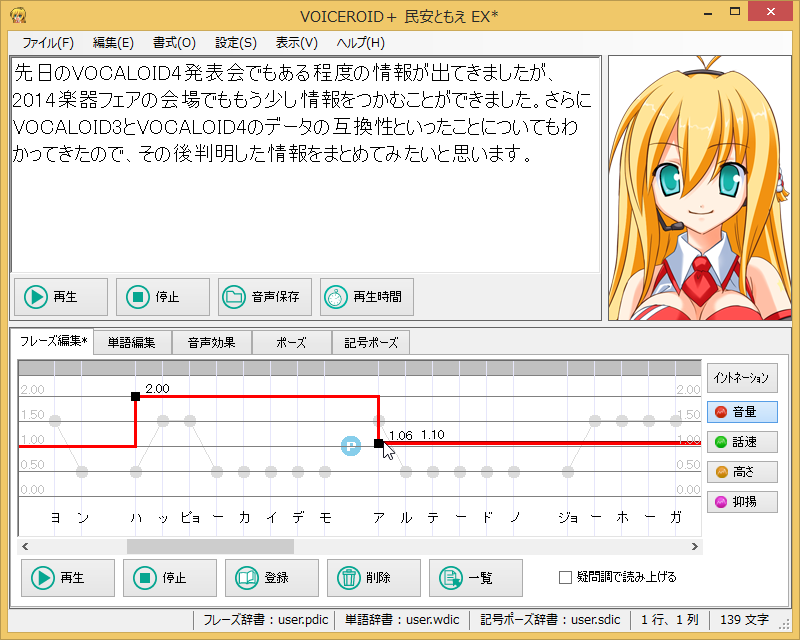Click the 139 文字 character count
The image size is (800, 640).
pyautogui.click(x=744, y=620)
